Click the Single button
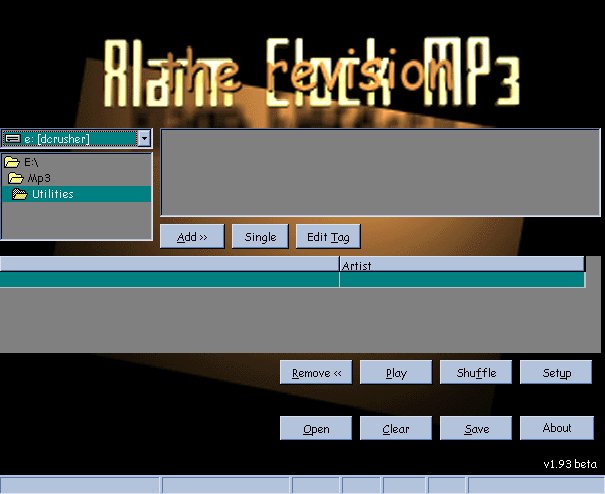This screenshot has height=494, width=605. [260, 237]
